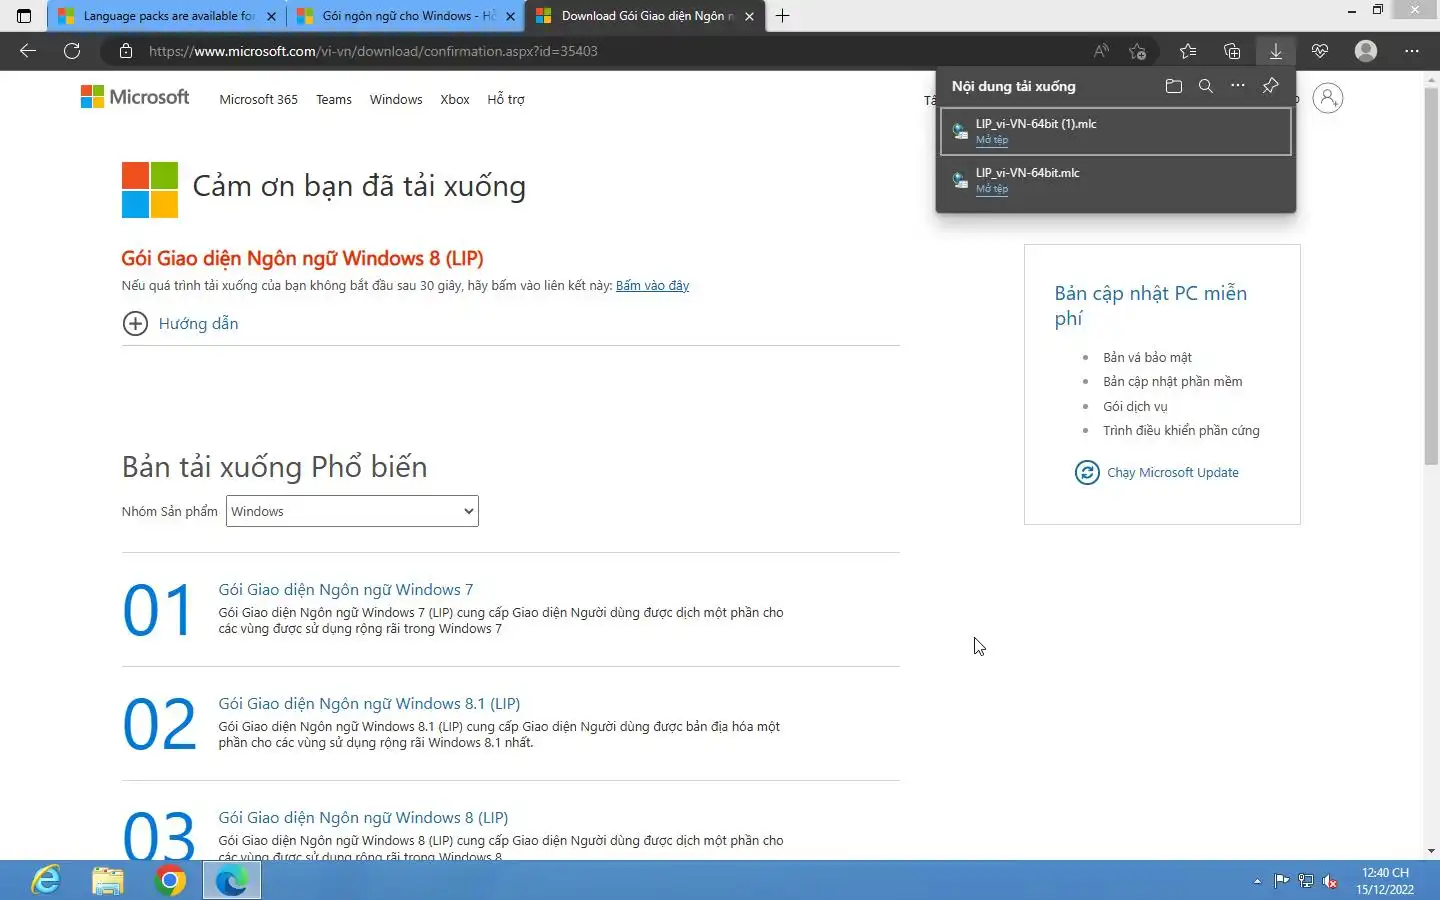Launch Internet Explorer from the taskbar
This screenshot has width=1440, height=900.
[46, 880]
